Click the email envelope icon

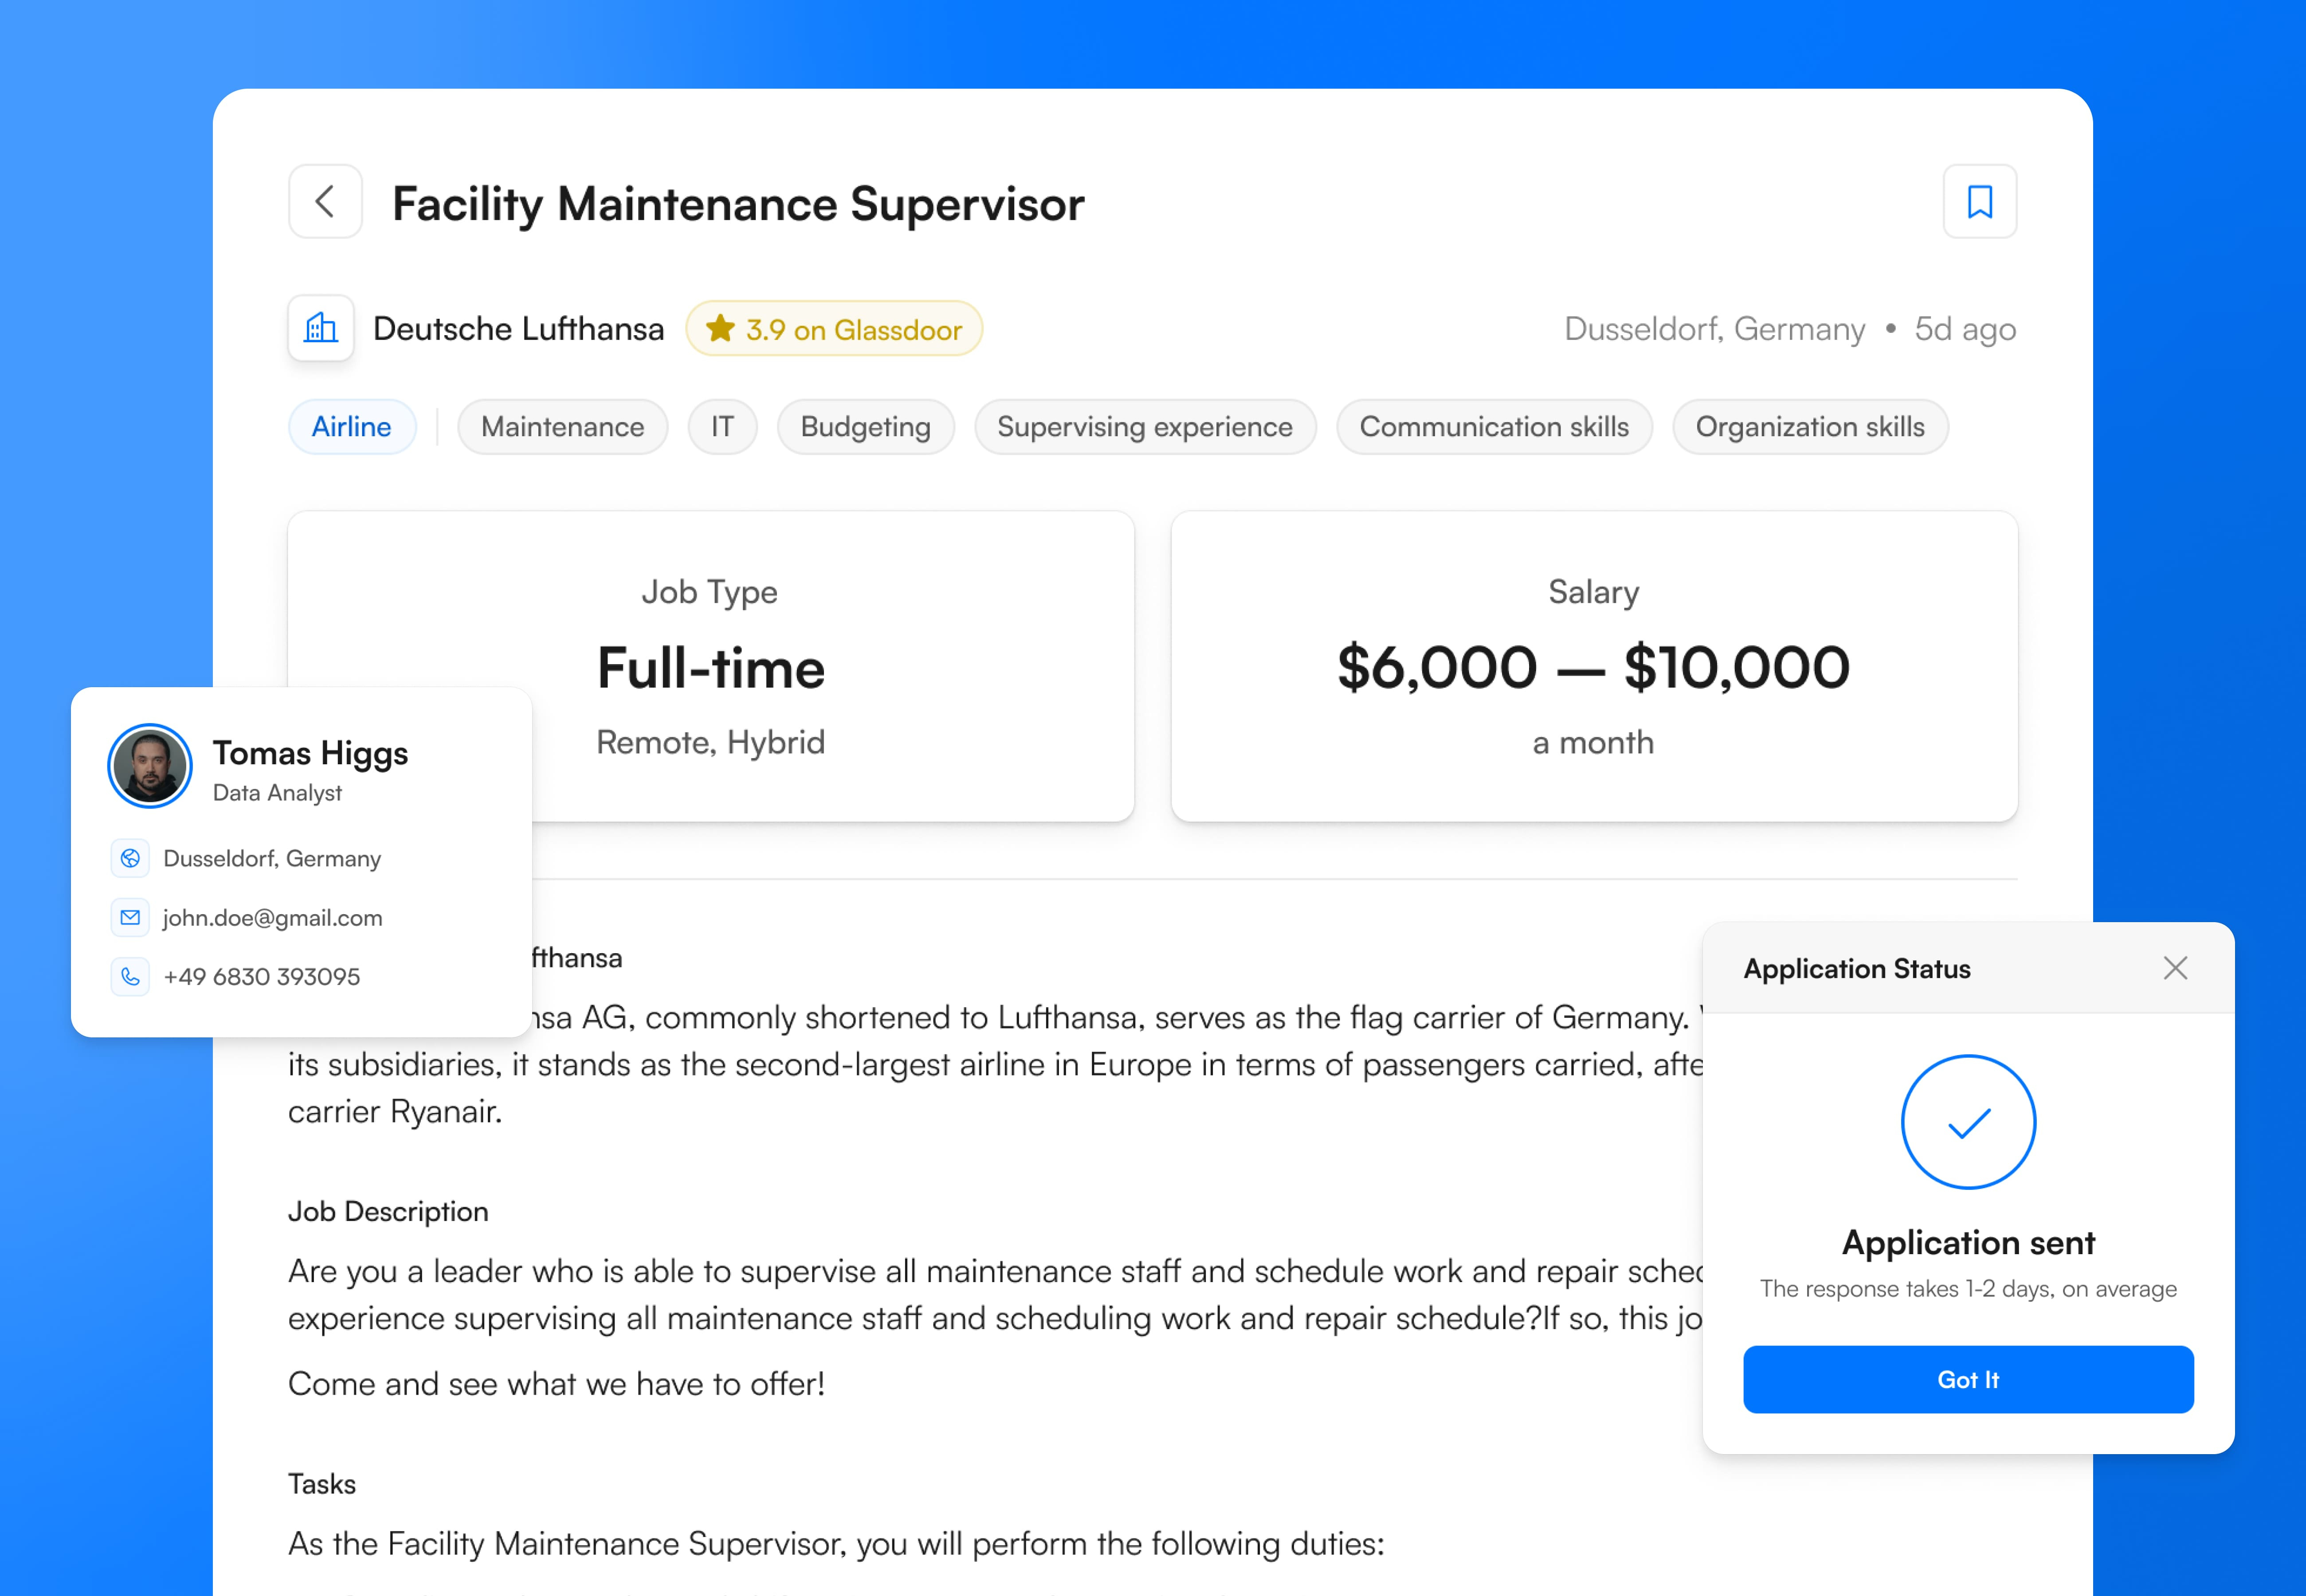point(130,917)
